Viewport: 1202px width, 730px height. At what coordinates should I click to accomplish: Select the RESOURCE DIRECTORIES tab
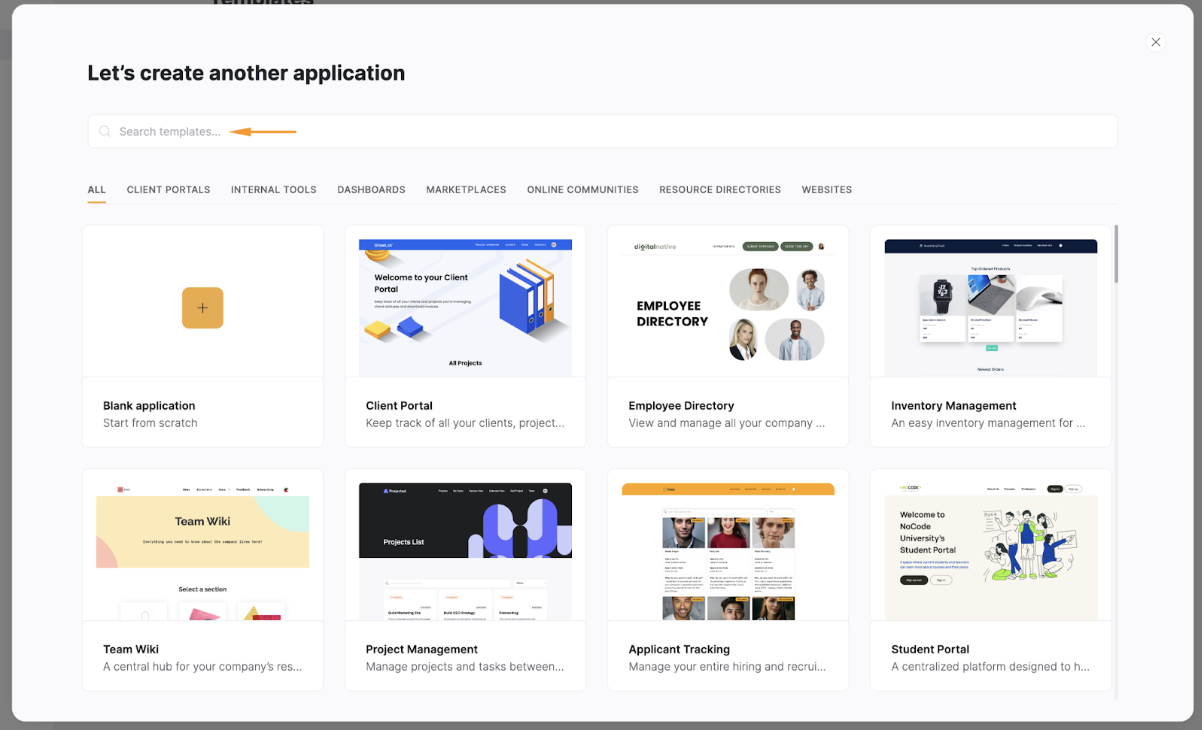tap(720, 190)
